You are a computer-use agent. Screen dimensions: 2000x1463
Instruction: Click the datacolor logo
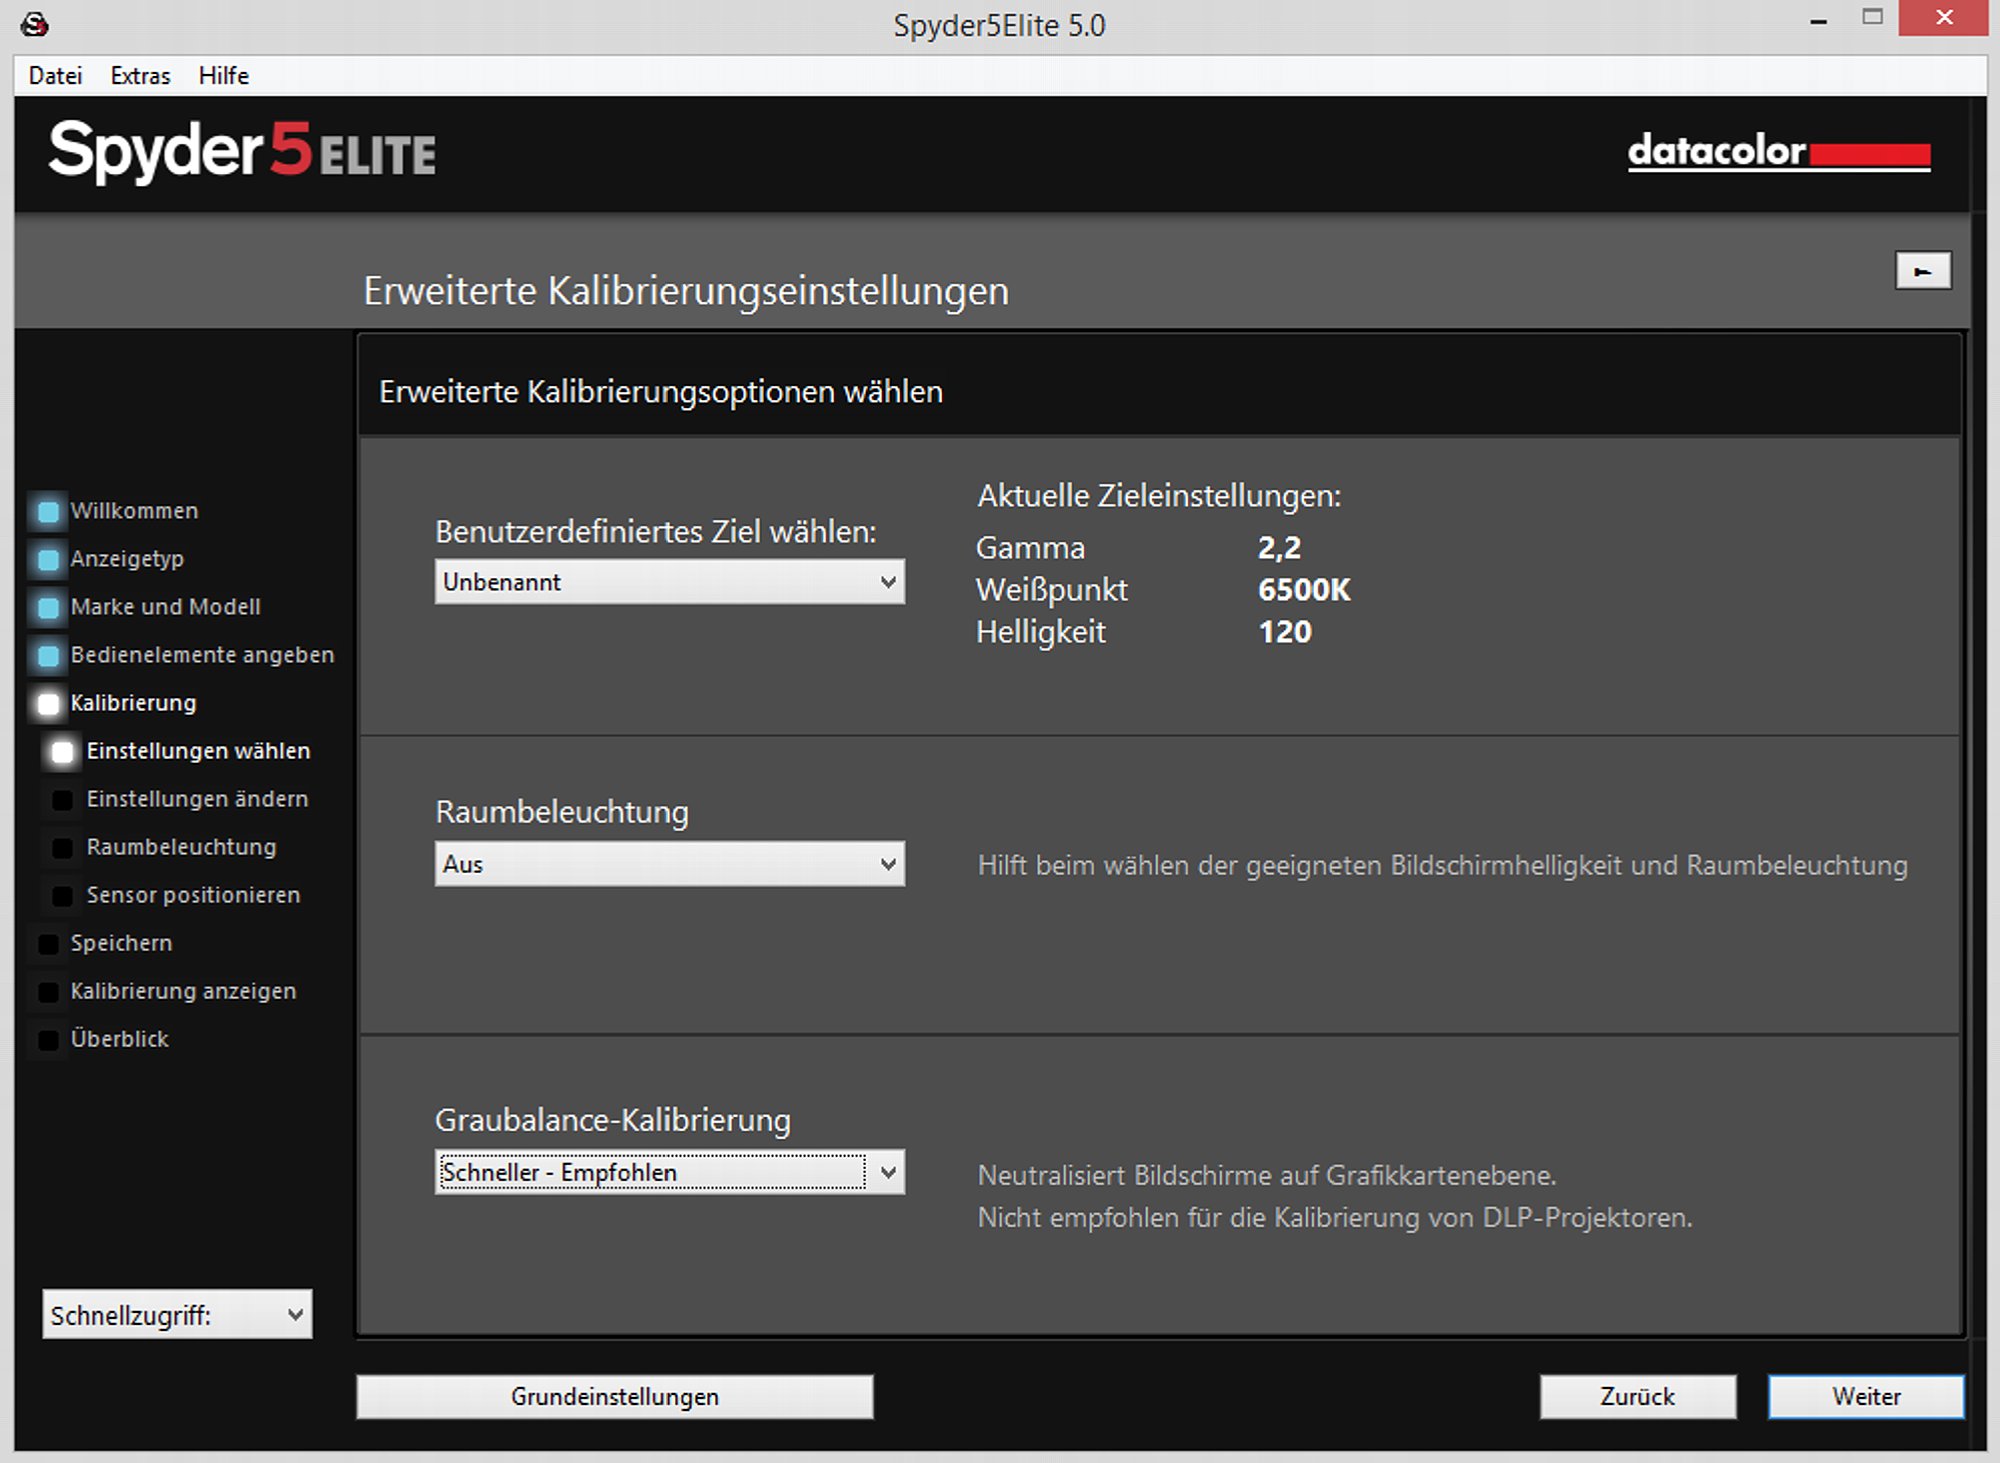point(1778,152)
